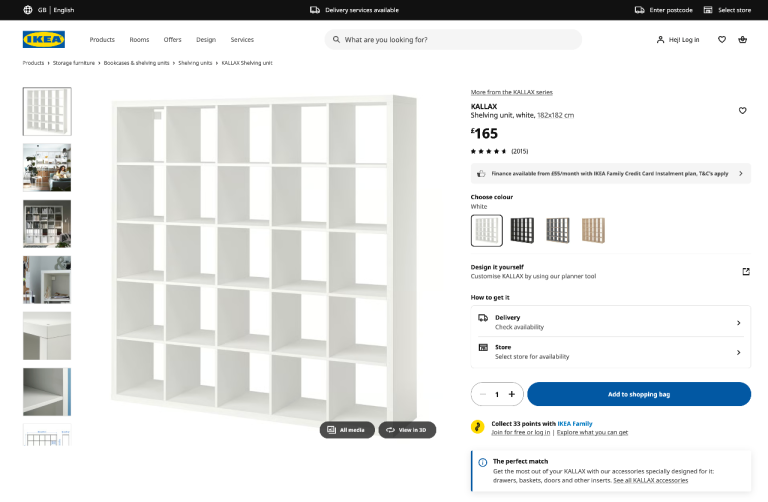
Task: Select first thumbnail of white shelving unit
Action: click(47, 111)
